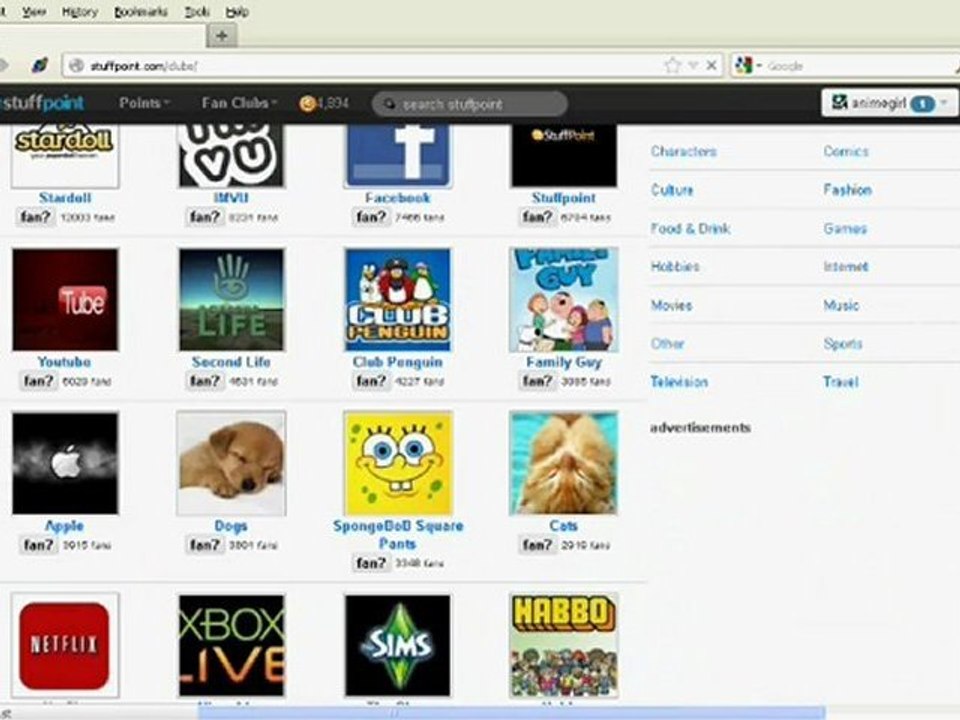Click the Youtube club image

pyautogui.click(x=65, y=299)
